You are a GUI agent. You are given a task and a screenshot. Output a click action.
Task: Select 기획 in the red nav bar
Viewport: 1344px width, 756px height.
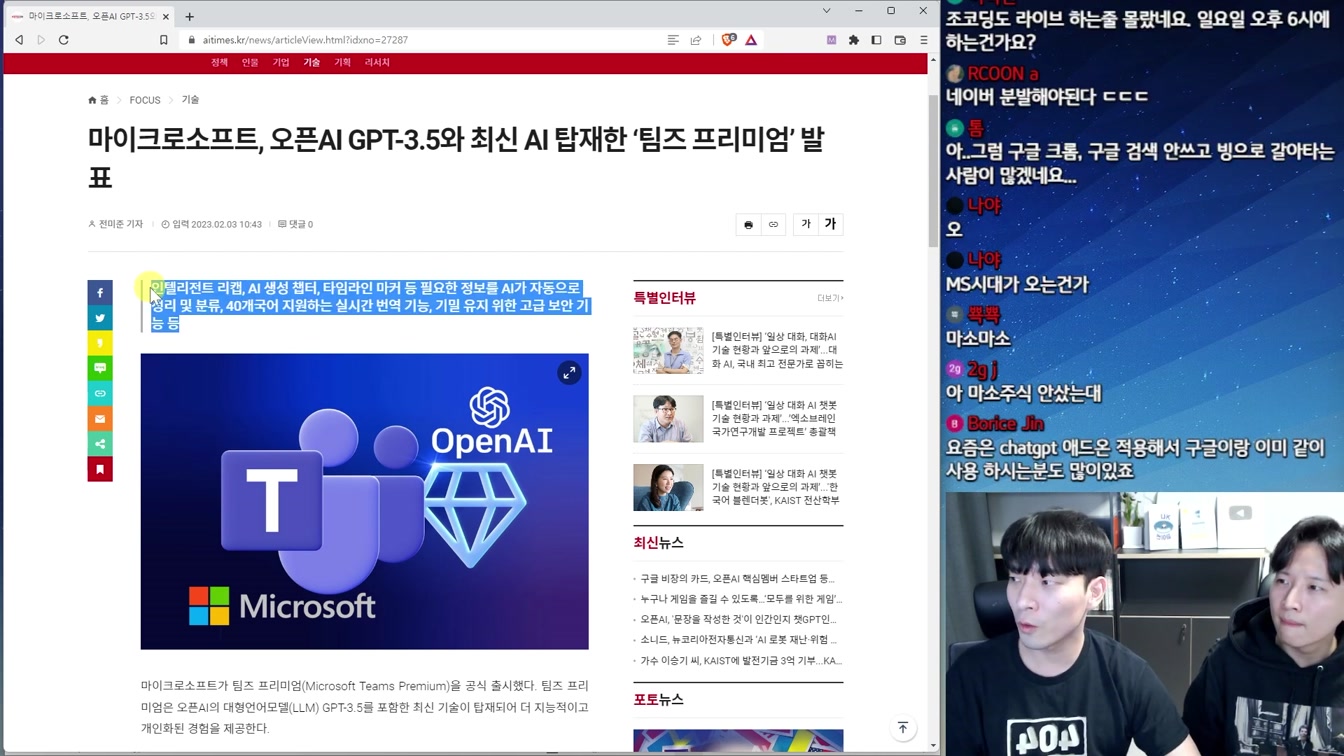pos(343,62)
